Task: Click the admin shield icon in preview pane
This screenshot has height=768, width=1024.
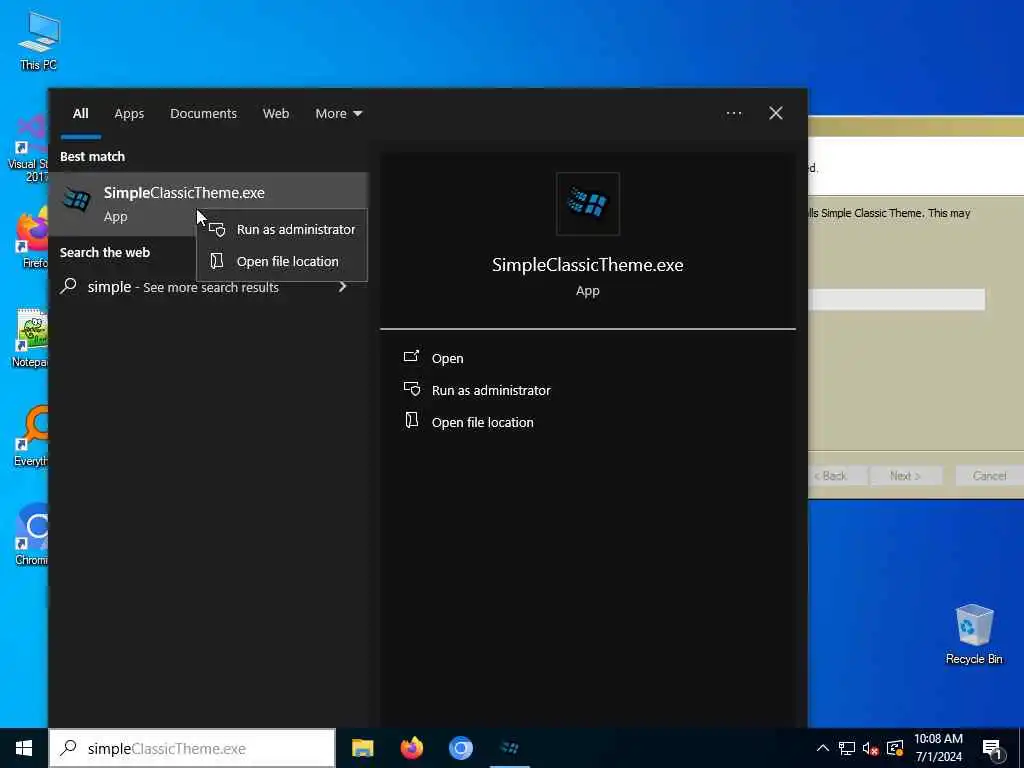Action: tap(411, 389)
